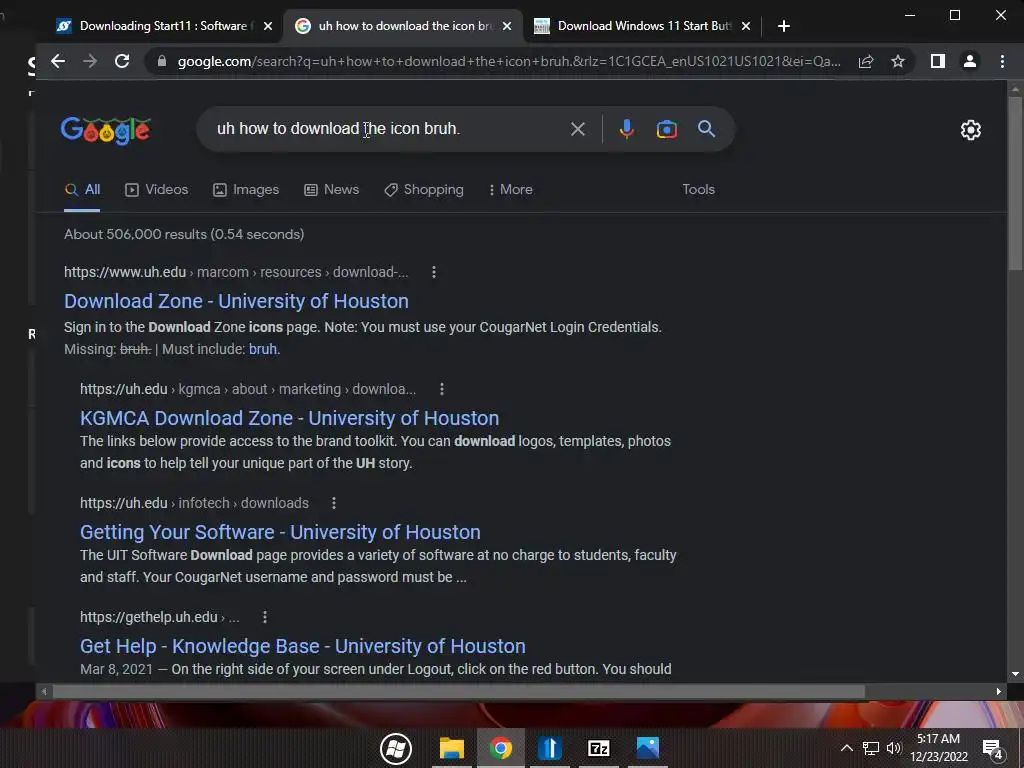The width and height of the screenshot is (1024, 768).
Task: Open the Photos app in taskbar
Action: click(647, 748)
